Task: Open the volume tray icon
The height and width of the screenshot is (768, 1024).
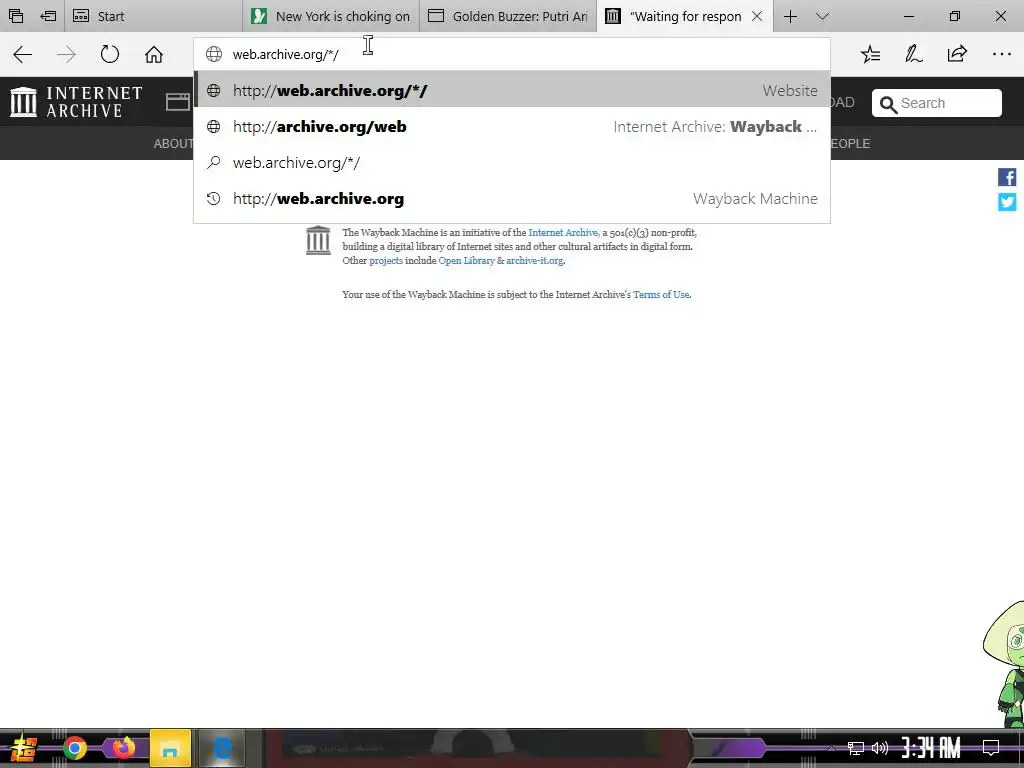Action: click(880, 748)
